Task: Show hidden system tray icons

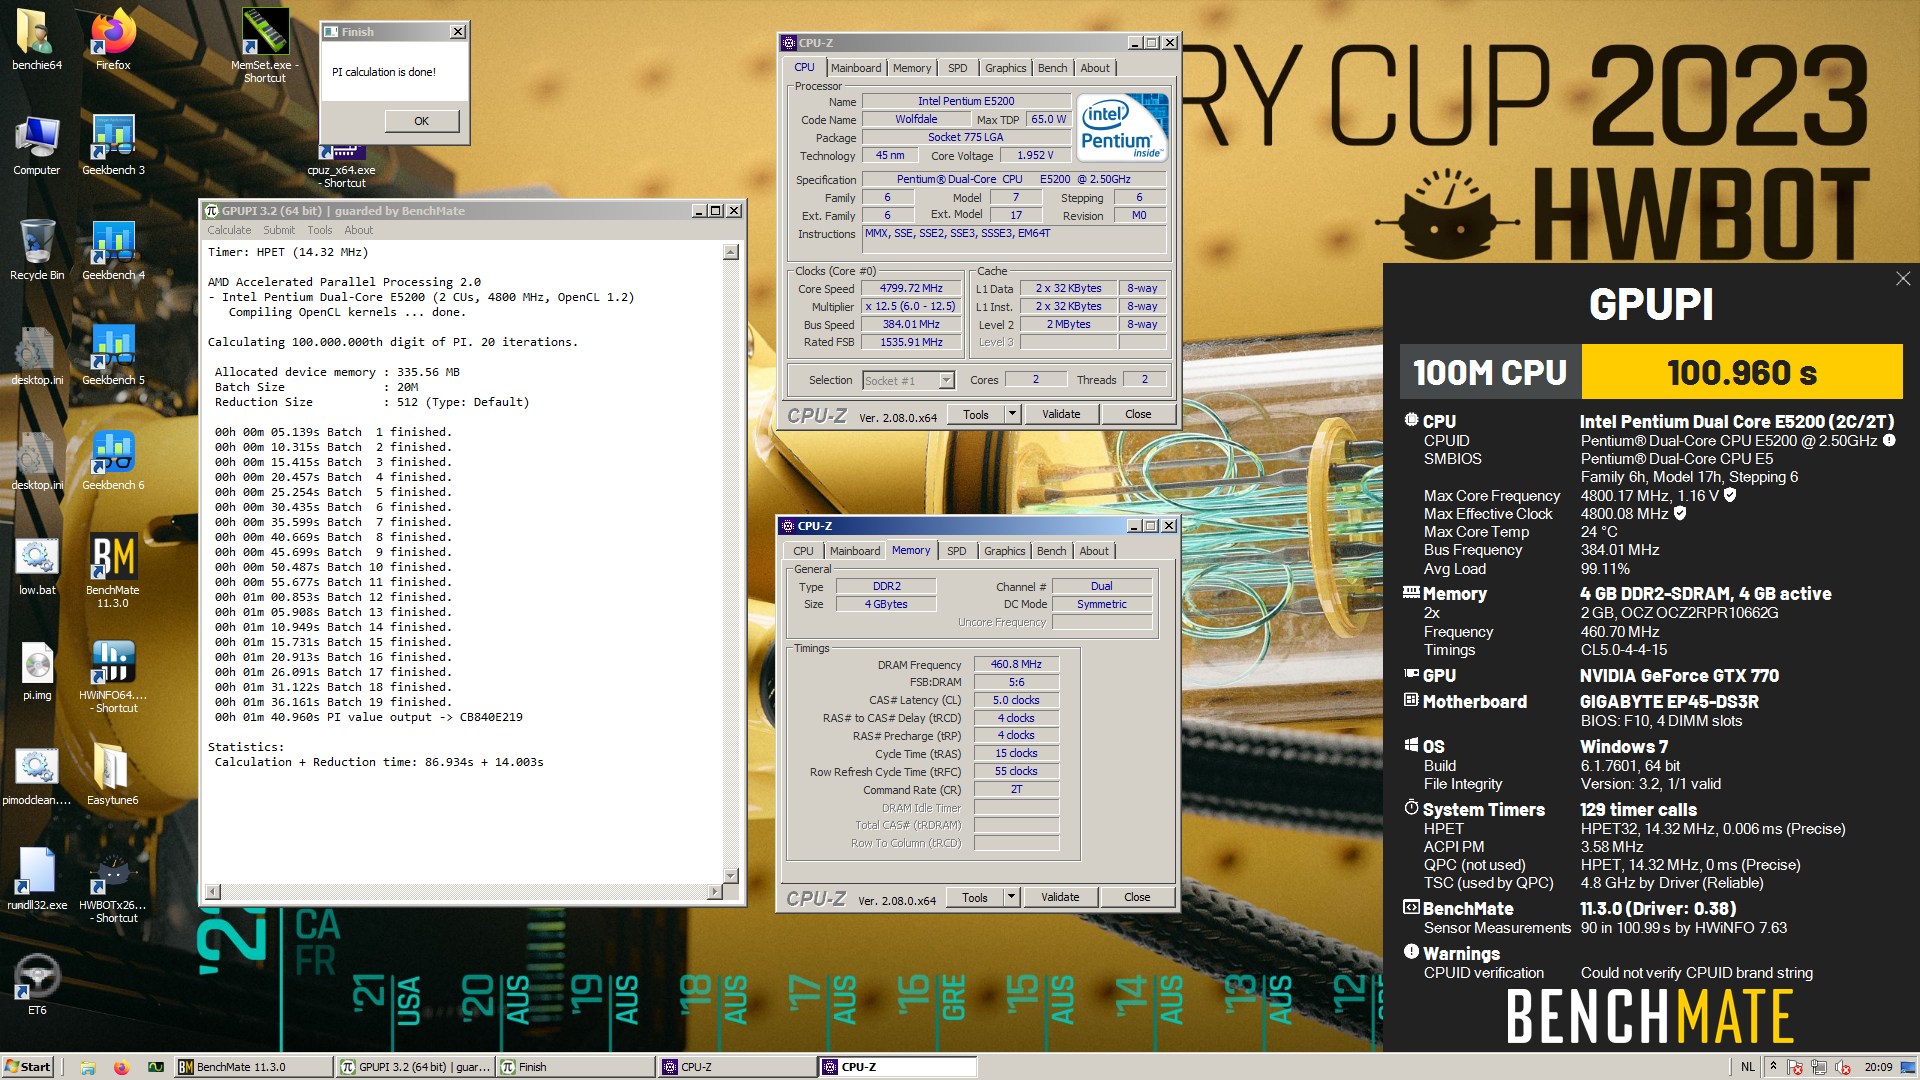Action: (x=1772, y=1067)
